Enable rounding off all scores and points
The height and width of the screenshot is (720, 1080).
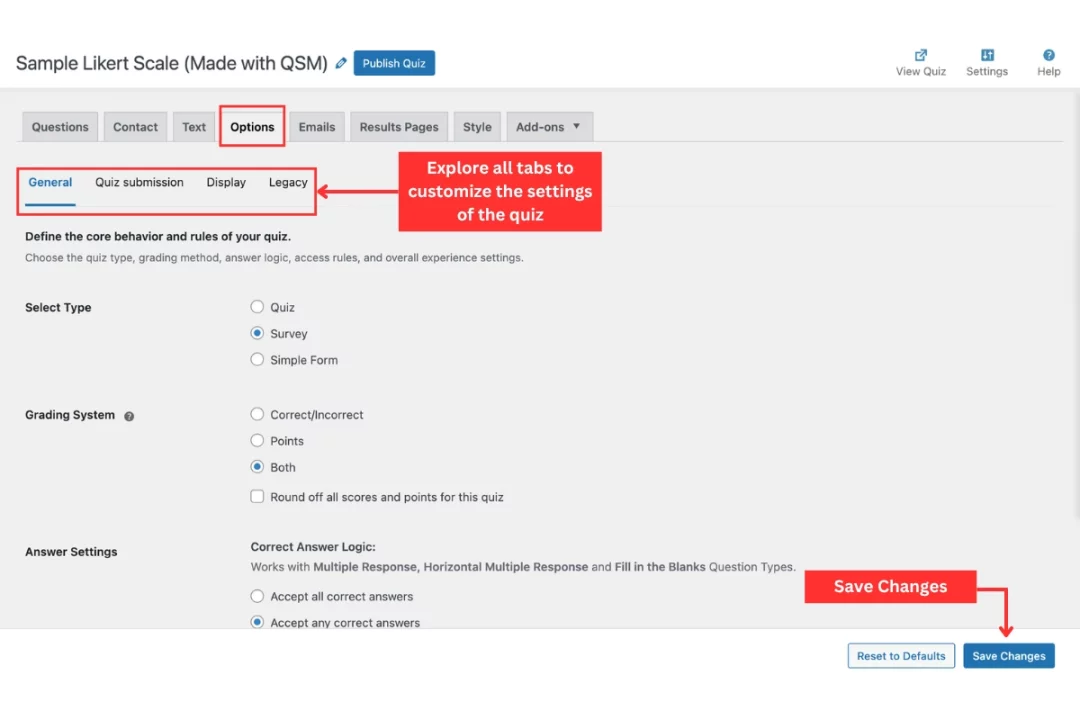click(x=257, y=496)
